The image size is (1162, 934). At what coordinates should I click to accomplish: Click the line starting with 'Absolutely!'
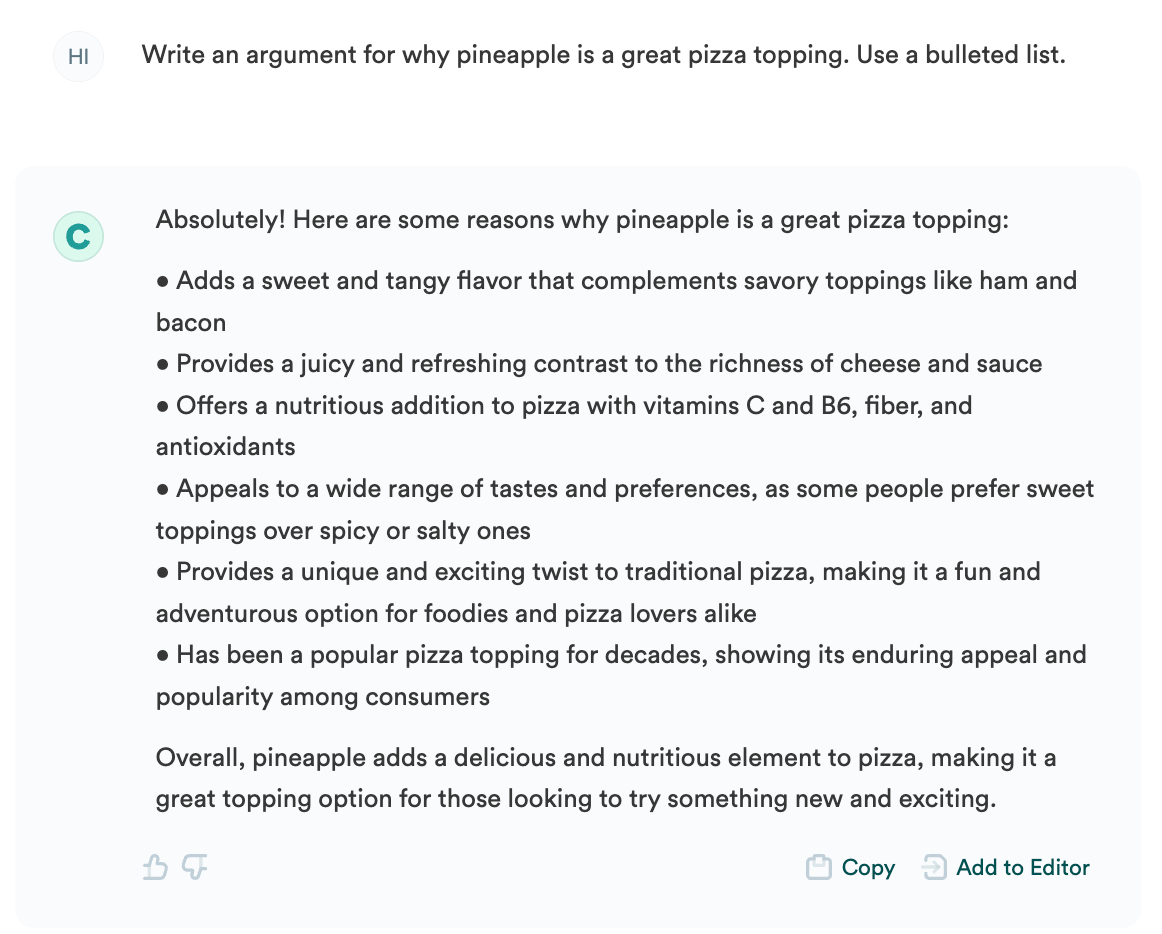click(x=582, y=219)
